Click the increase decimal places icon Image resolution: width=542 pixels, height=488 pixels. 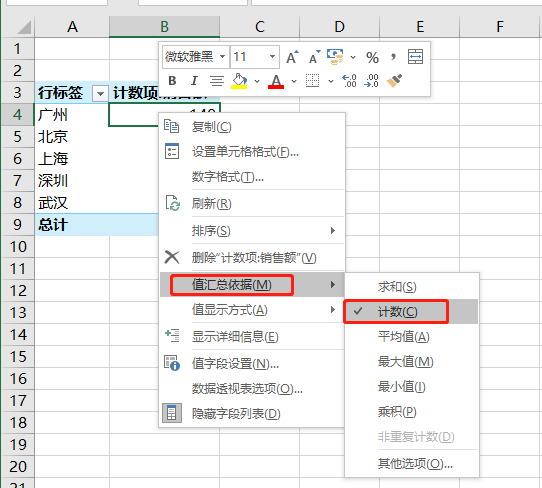(349, 81)
